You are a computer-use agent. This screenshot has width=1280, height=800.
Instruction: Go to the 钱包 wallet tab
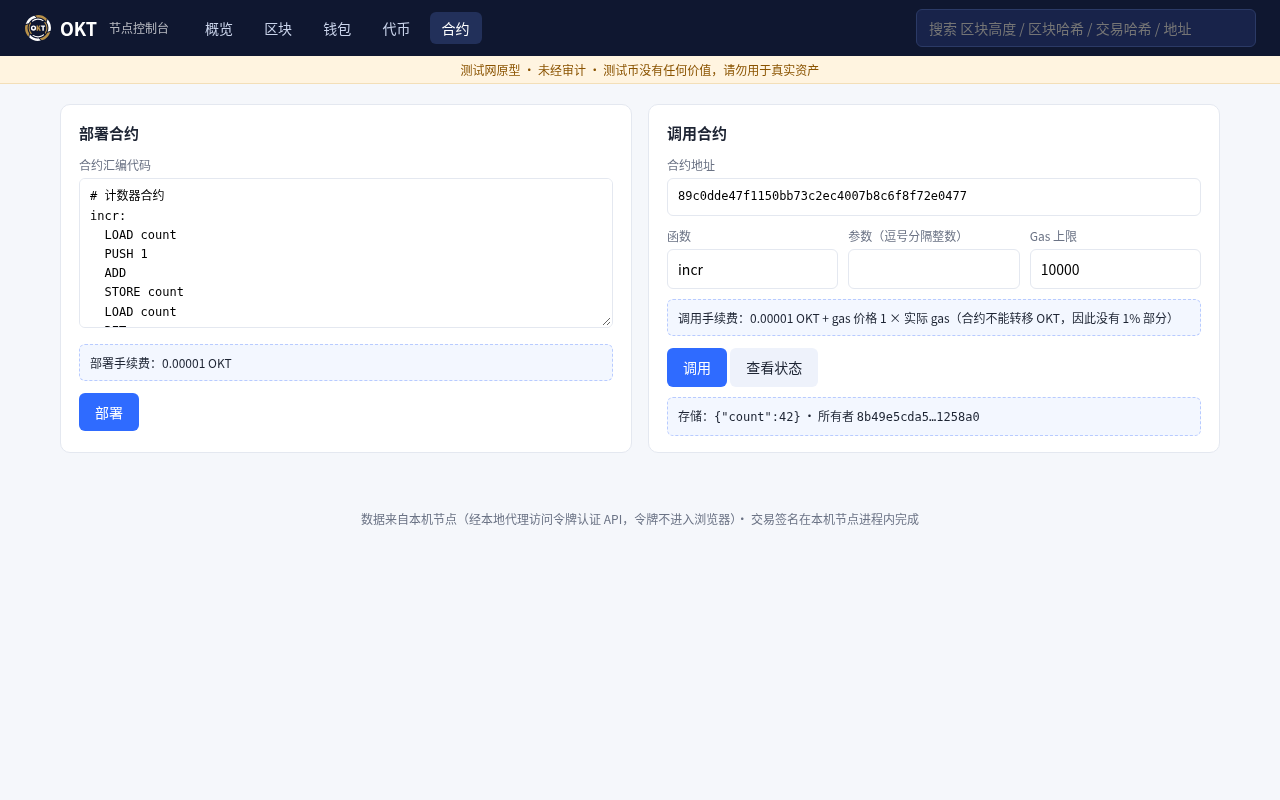tap(337, 28)
